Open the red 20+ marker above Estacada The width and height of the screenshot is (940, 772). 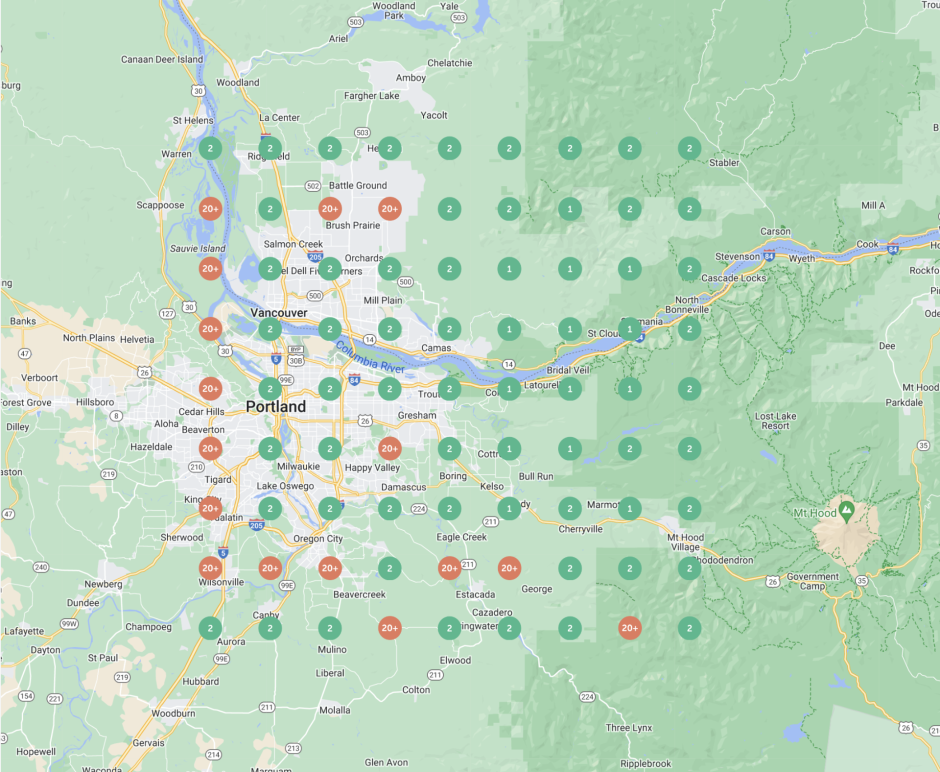450,569
